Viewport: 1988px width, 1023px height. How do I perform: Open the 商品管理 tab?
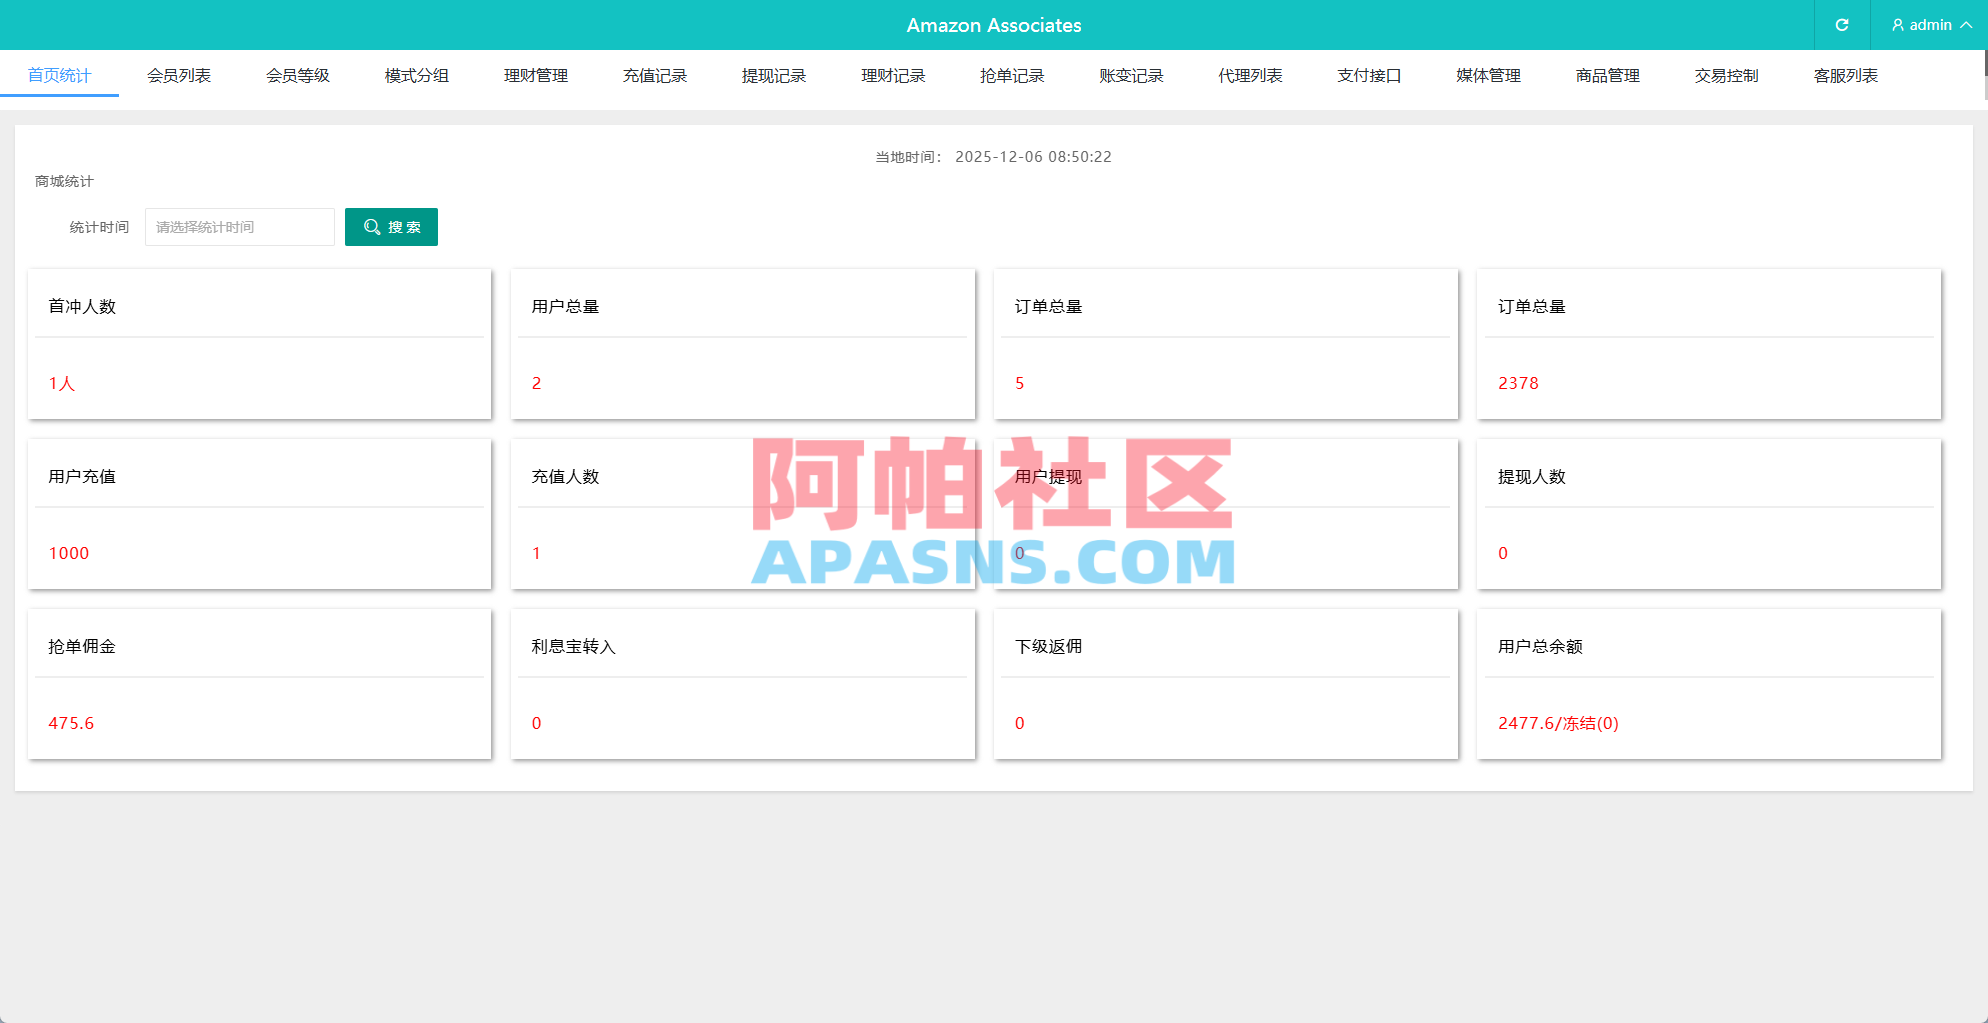click(x=1608, y=76)
